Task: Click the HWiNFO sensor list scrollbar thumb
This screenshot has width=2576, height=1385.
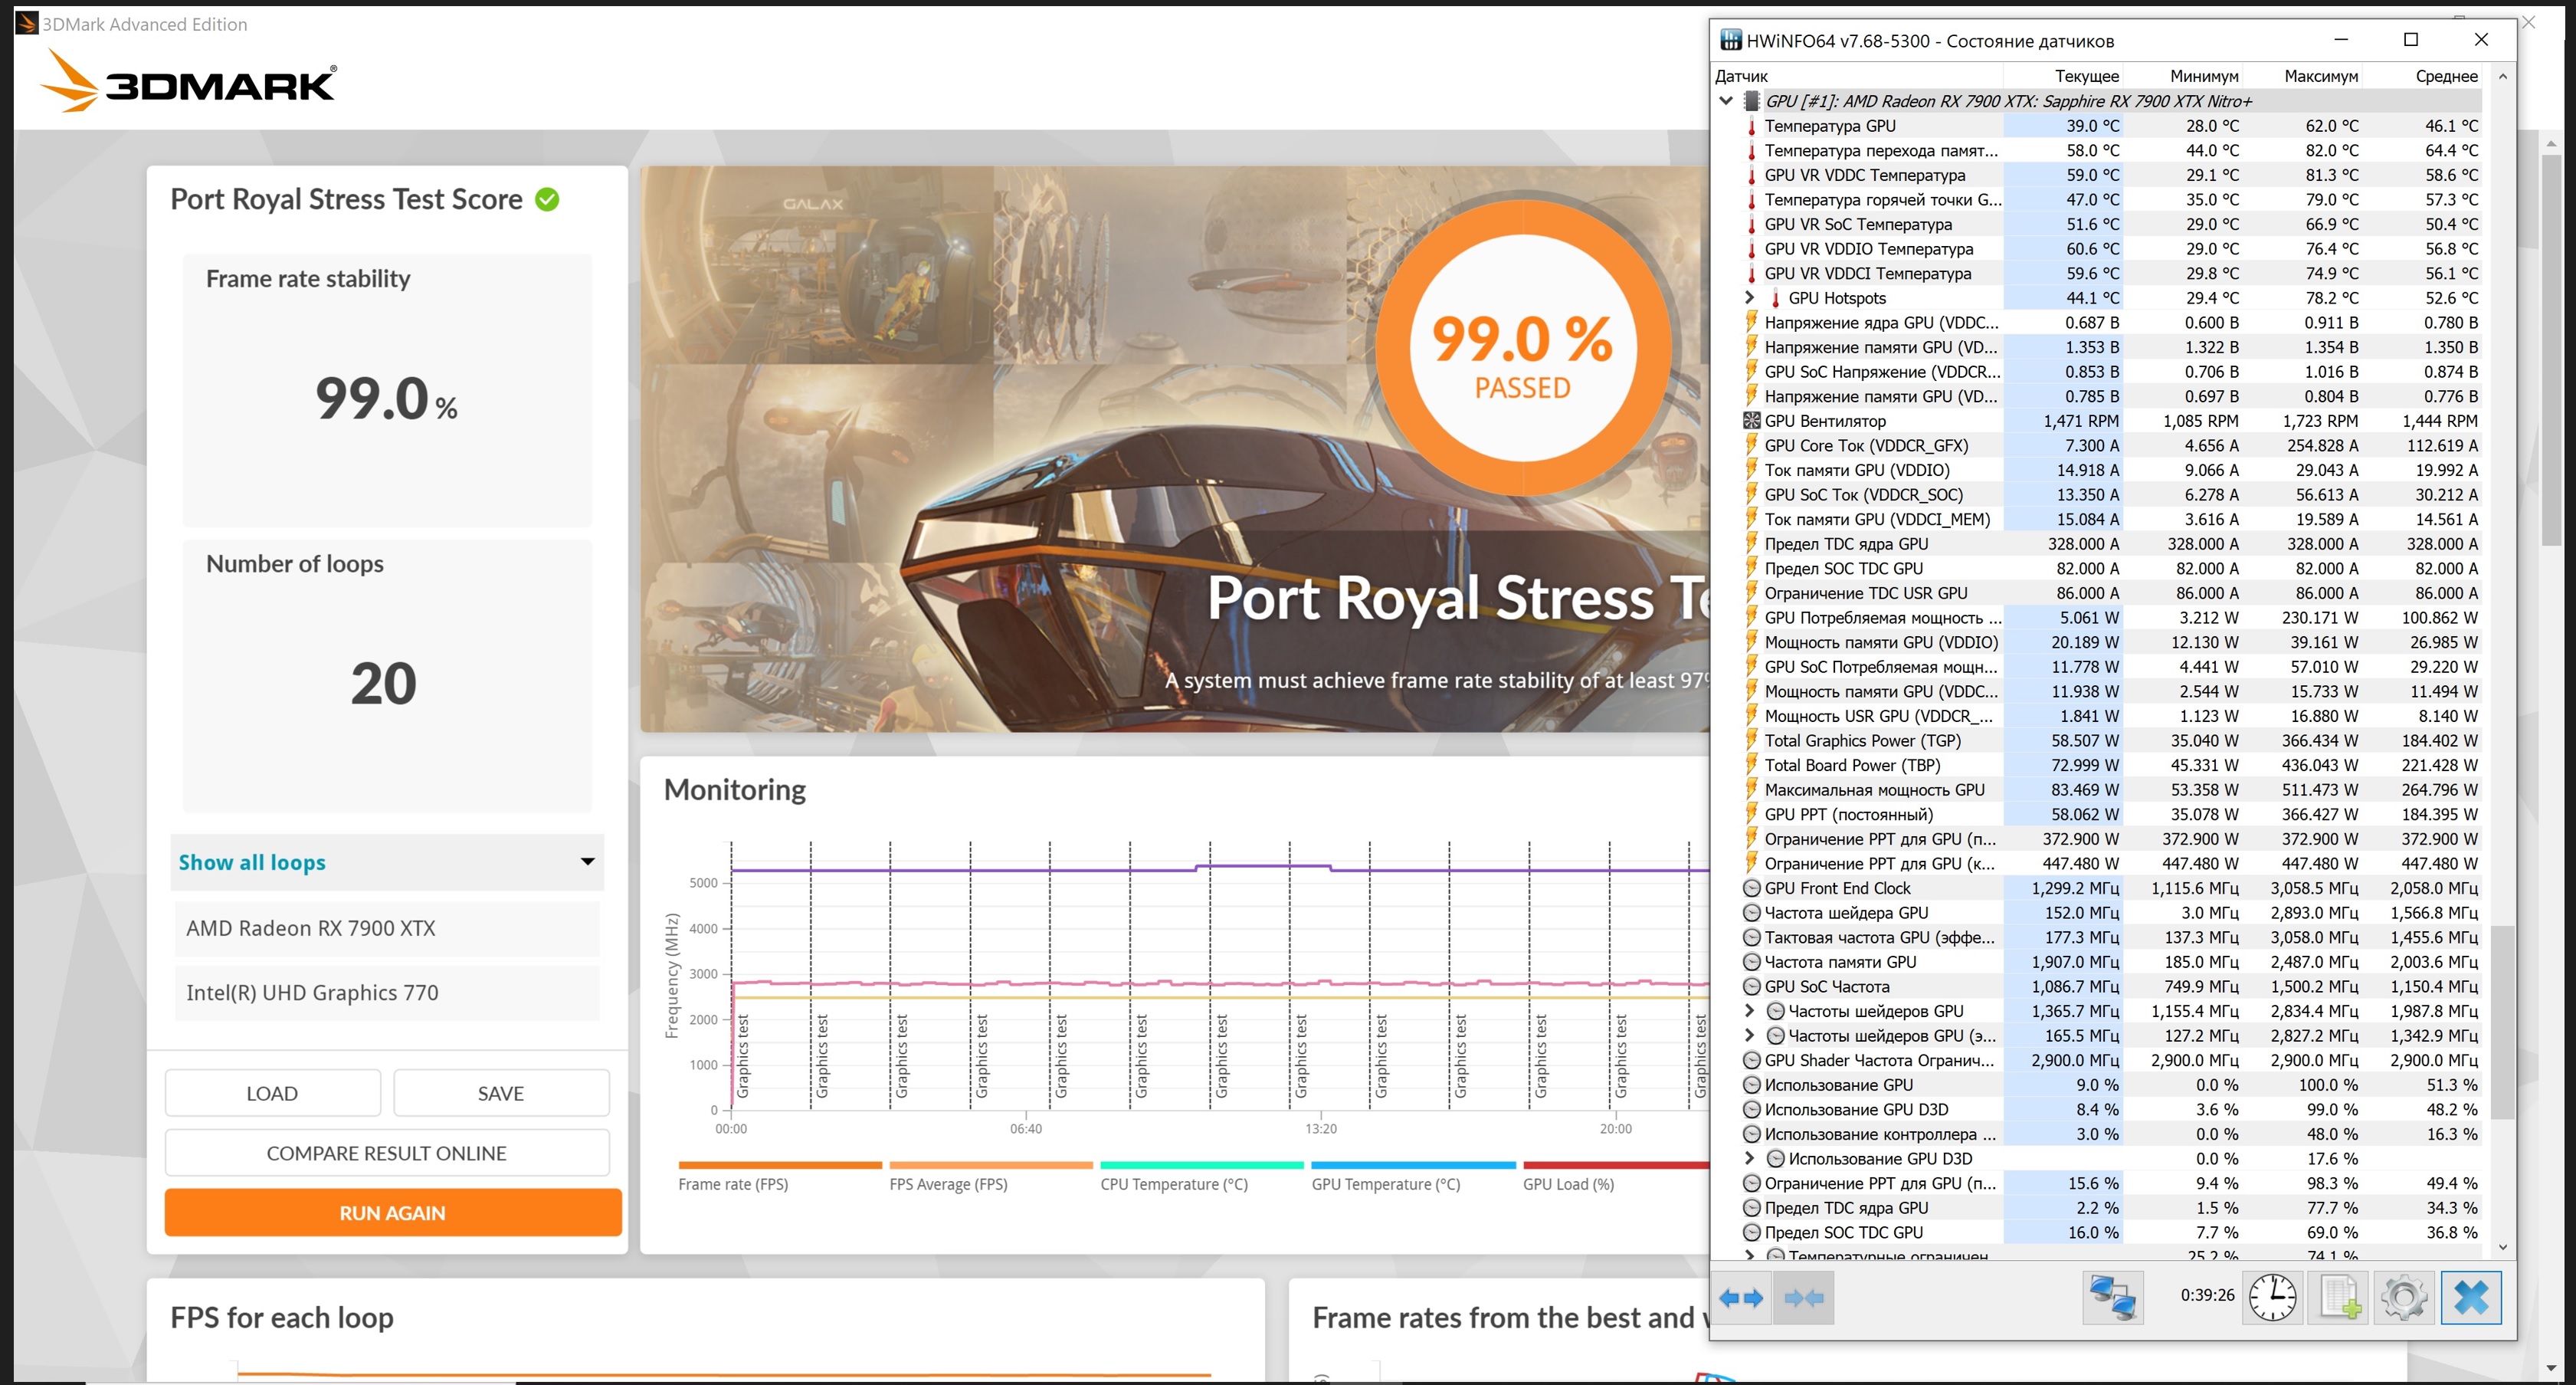Action: tap(2502, 1020)
